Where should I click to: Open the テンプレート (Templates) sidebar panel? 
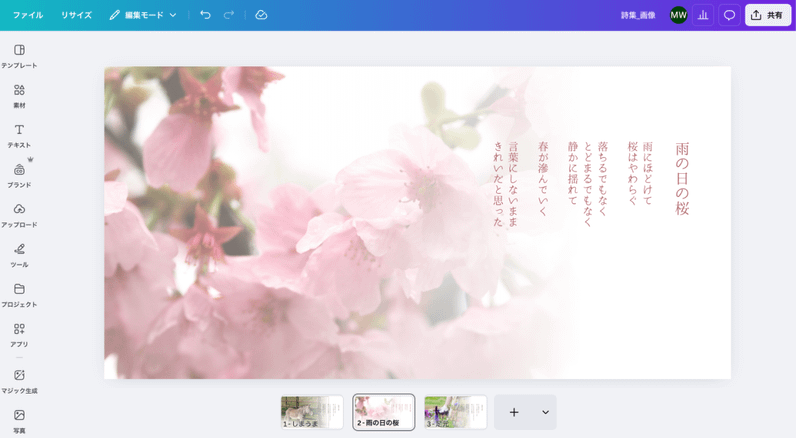pyautogui.click(x=19, y=56)
